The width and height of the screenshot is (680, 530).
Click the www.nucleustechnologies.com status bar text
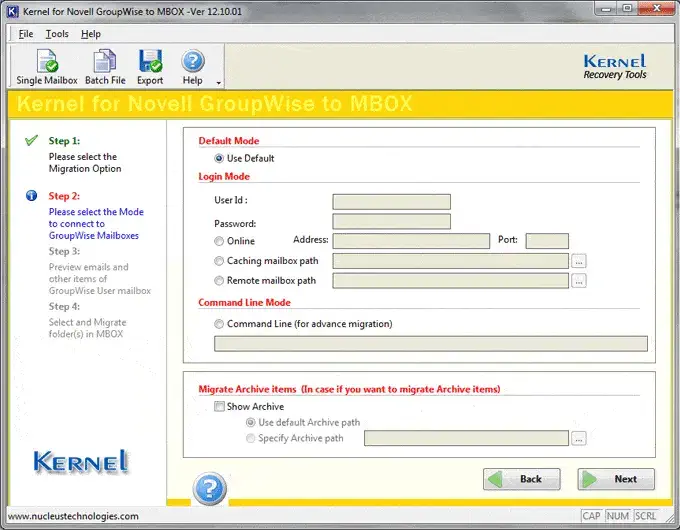tap(73, 516)
